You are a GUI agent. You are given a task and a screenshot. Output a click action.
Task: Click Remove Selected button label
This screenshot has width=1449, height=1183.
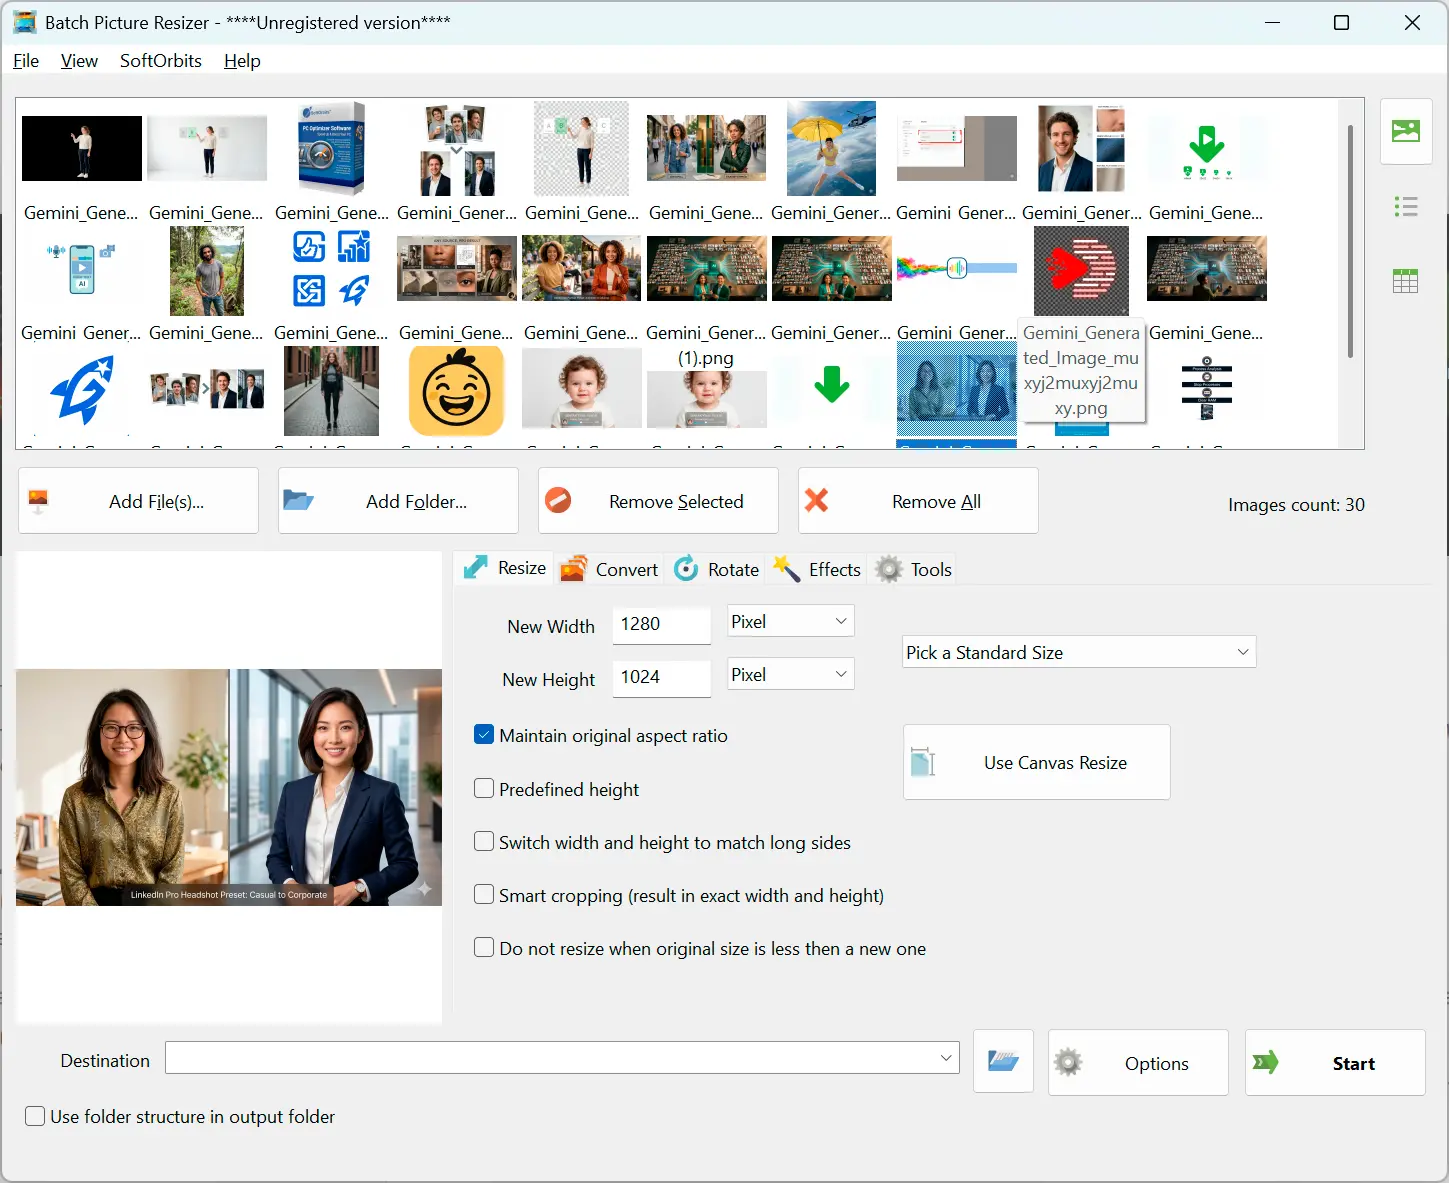click(x=676, y=502)
